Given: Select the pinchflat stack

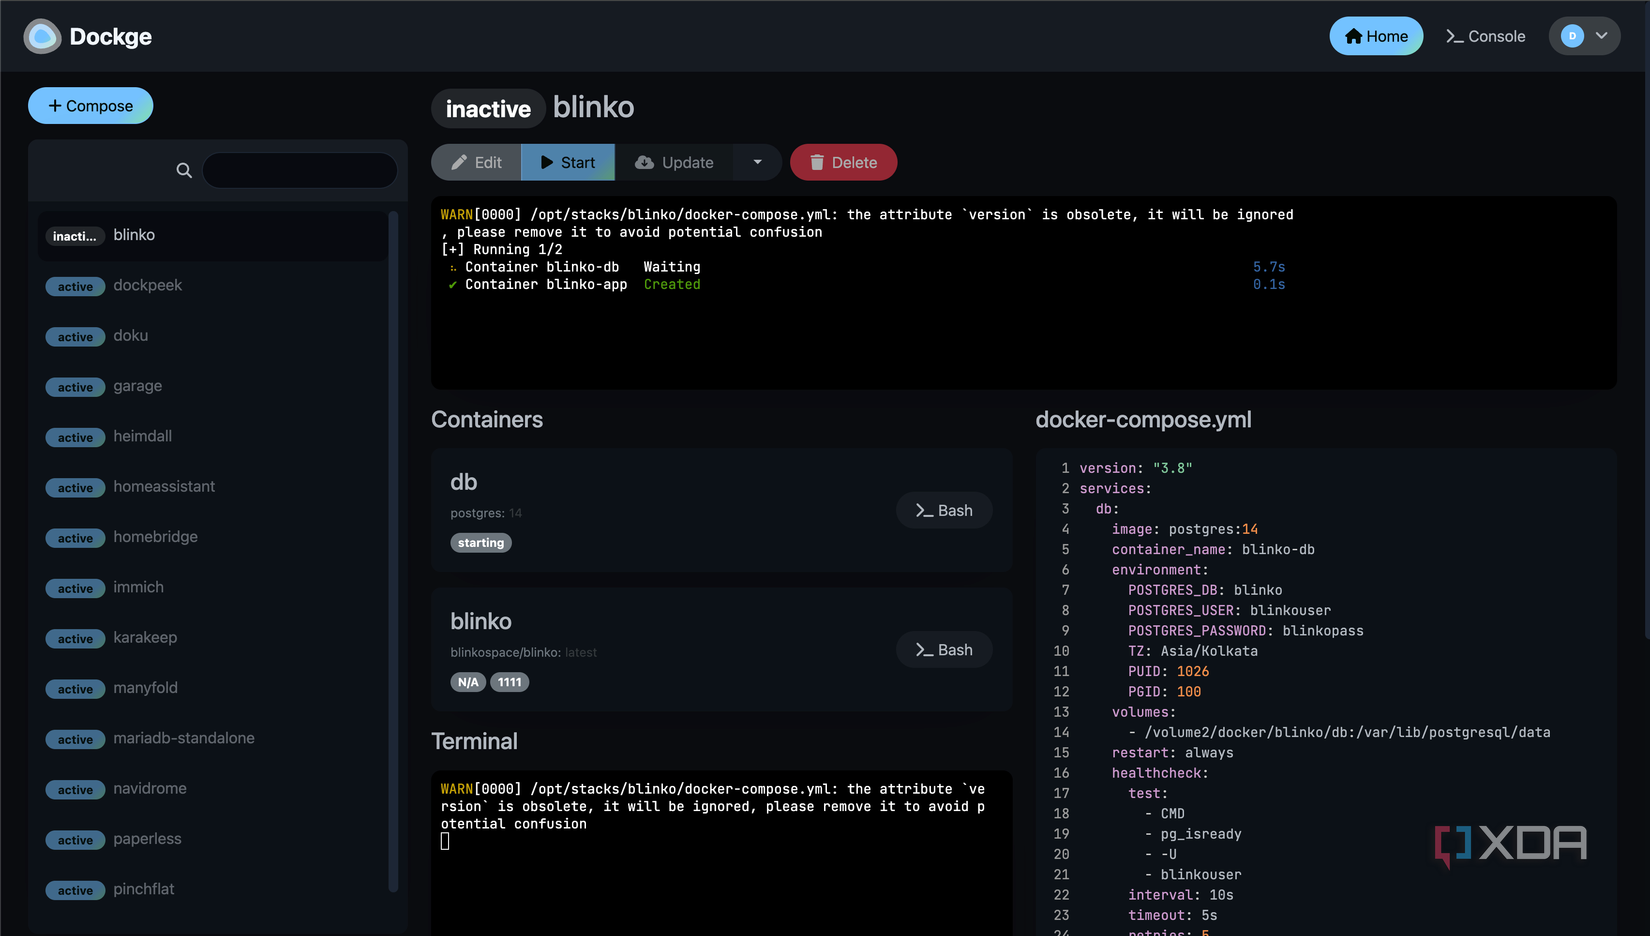Looking at the screenshot, I should point(213,890).
